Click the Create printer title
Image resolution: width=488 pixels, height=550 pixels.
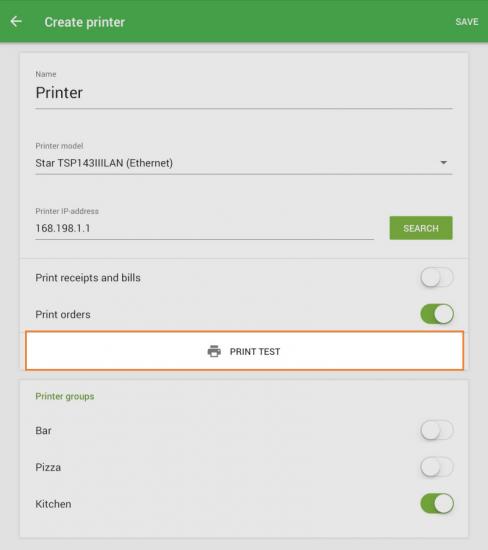pos(85,22)
